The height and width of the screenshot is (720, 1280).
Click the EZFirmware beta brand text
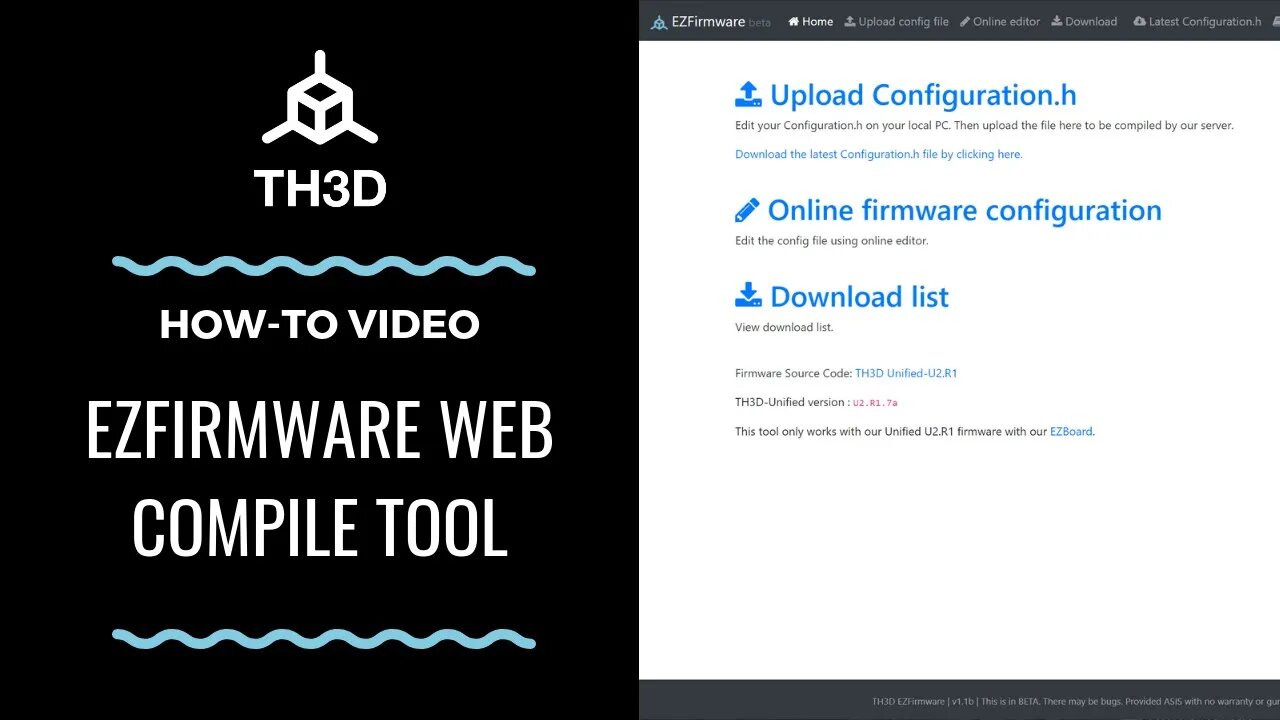[721, 21]
